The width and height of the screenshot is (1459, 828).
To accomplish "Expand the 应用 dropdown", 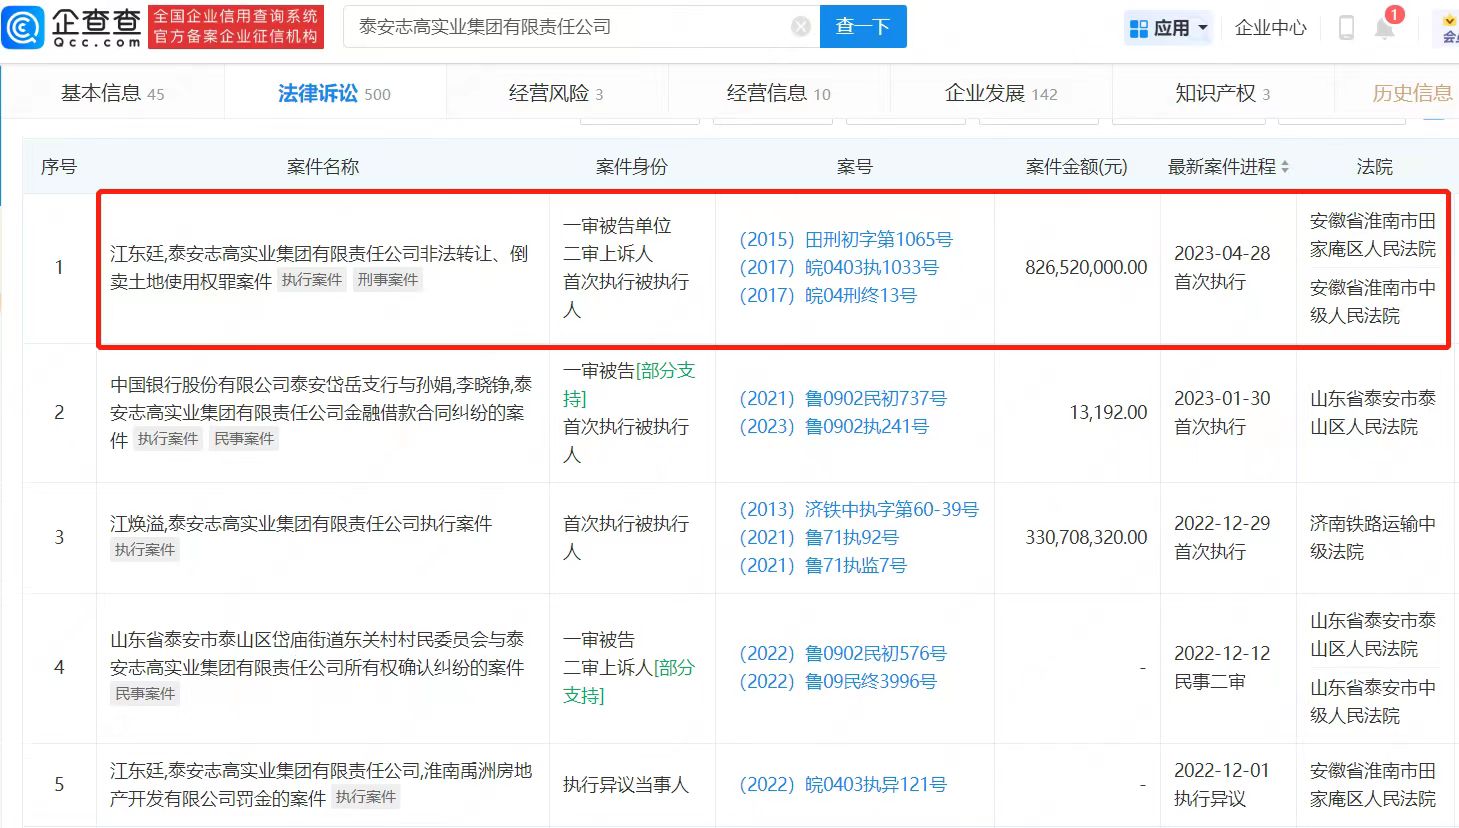I will point(1203,28).
